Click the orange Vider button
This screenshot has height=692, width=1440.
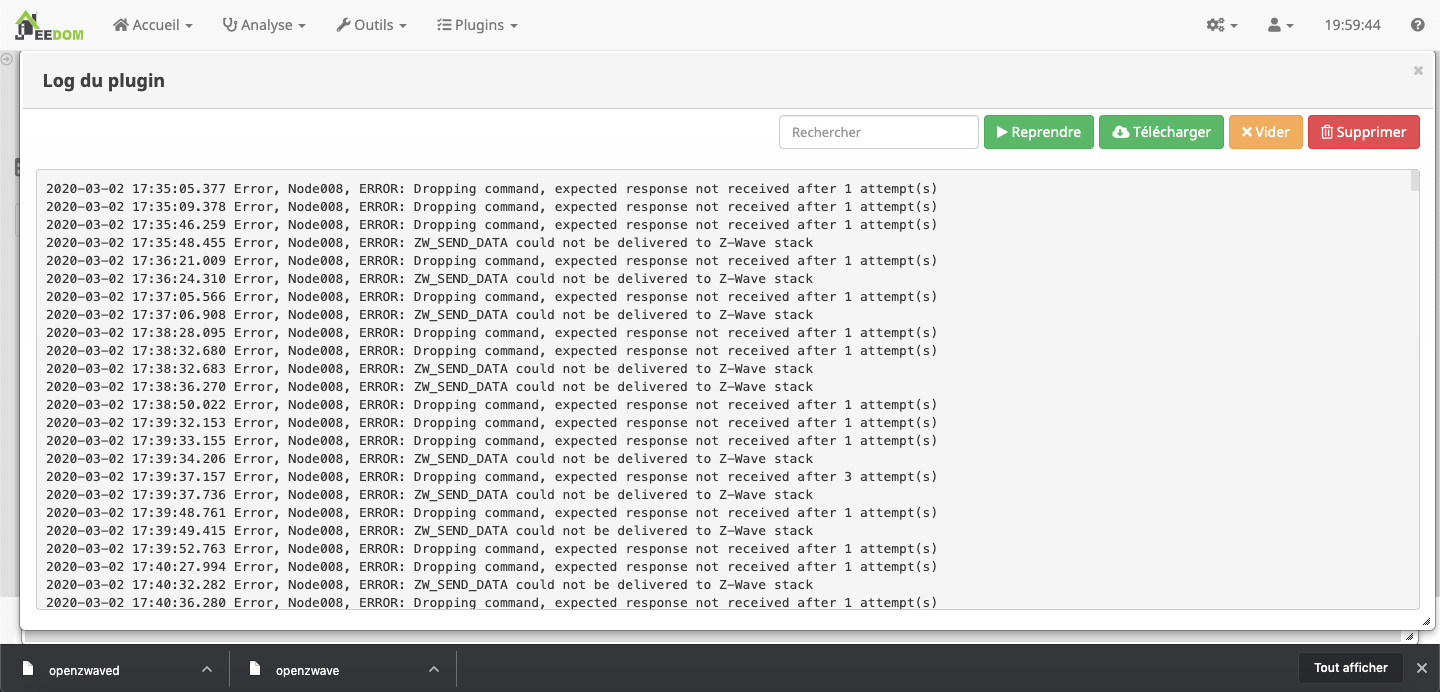click(x=1265, y=132)
